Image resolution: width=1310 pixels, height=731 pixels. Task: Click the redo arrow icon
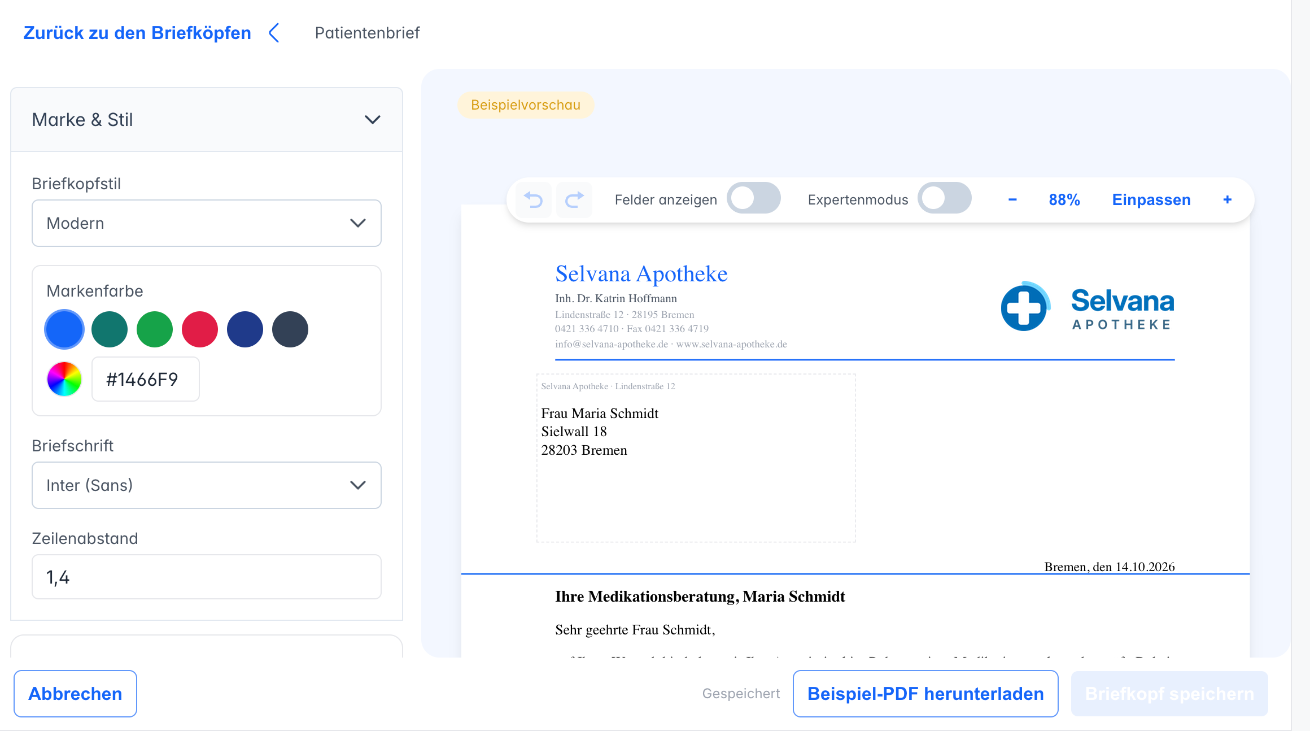pos(574,200)
